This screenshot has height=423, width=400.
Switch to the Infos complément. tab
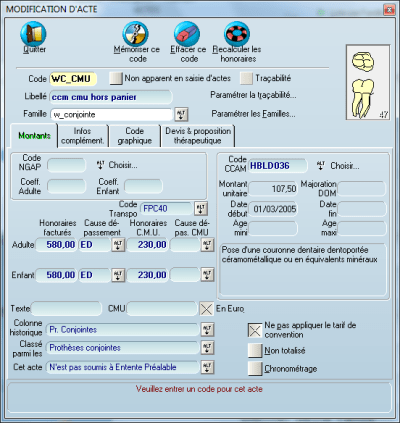click(x=83, y=136)
